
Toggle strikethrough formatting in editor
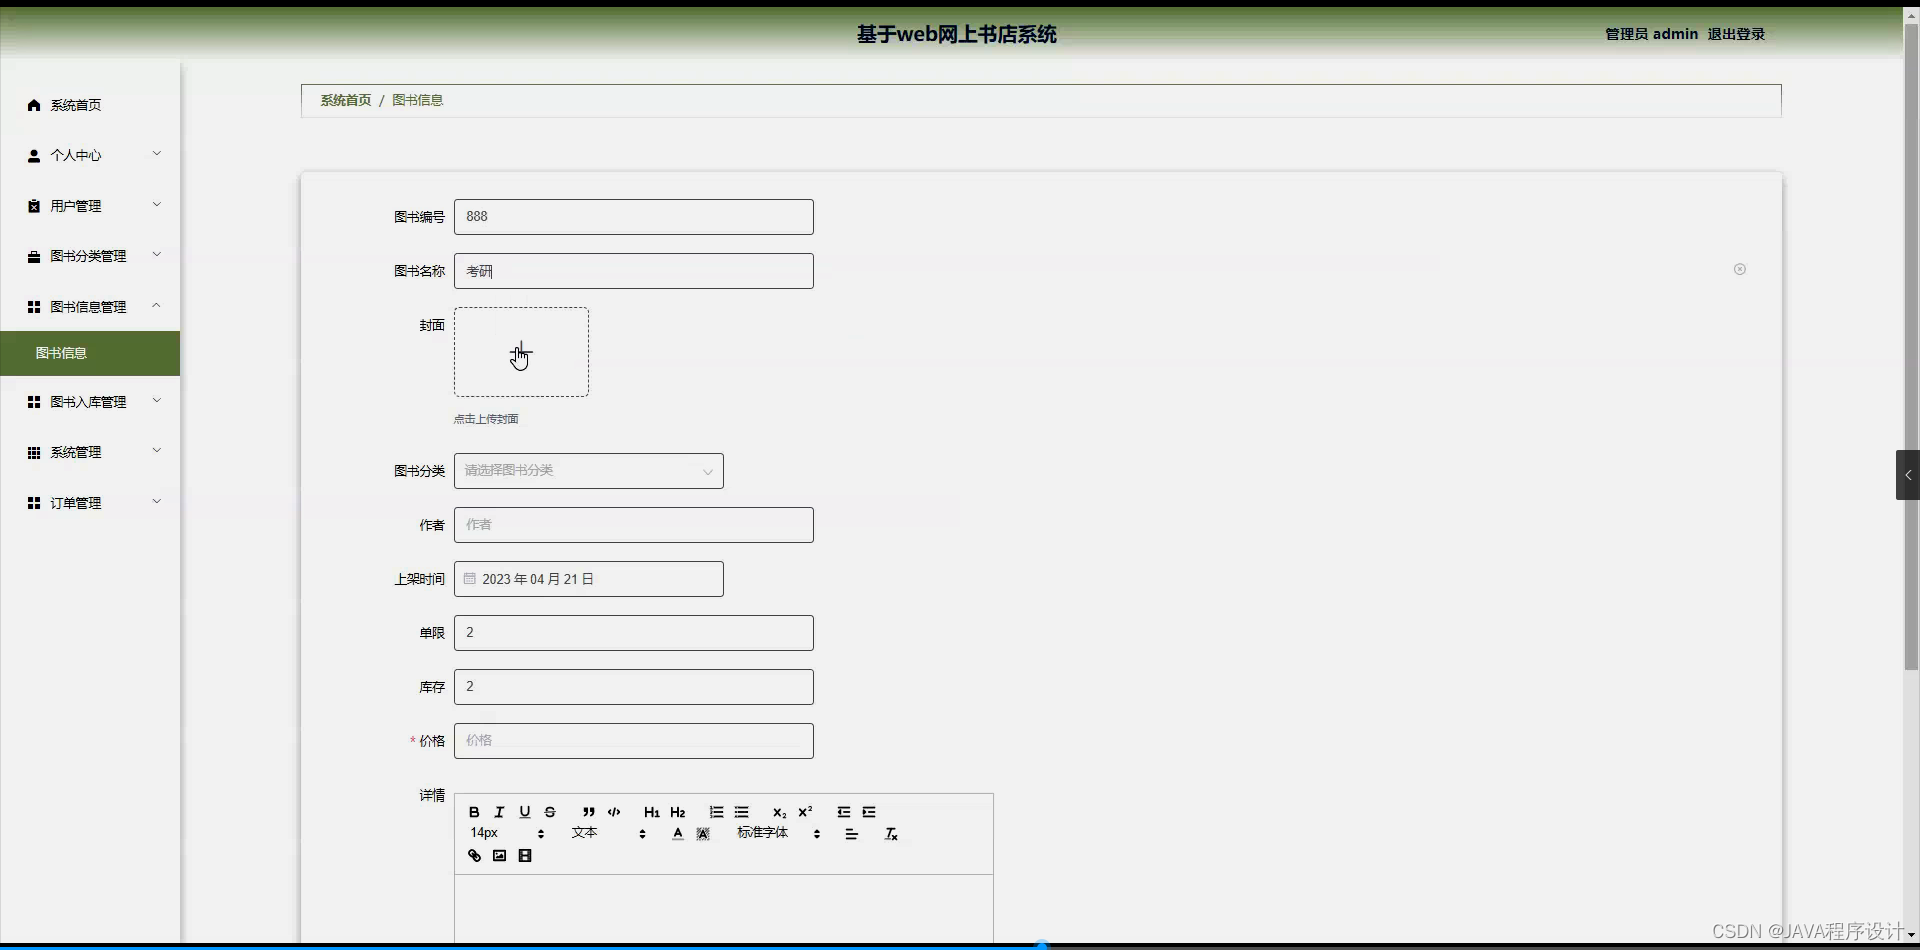coord(550,812)
